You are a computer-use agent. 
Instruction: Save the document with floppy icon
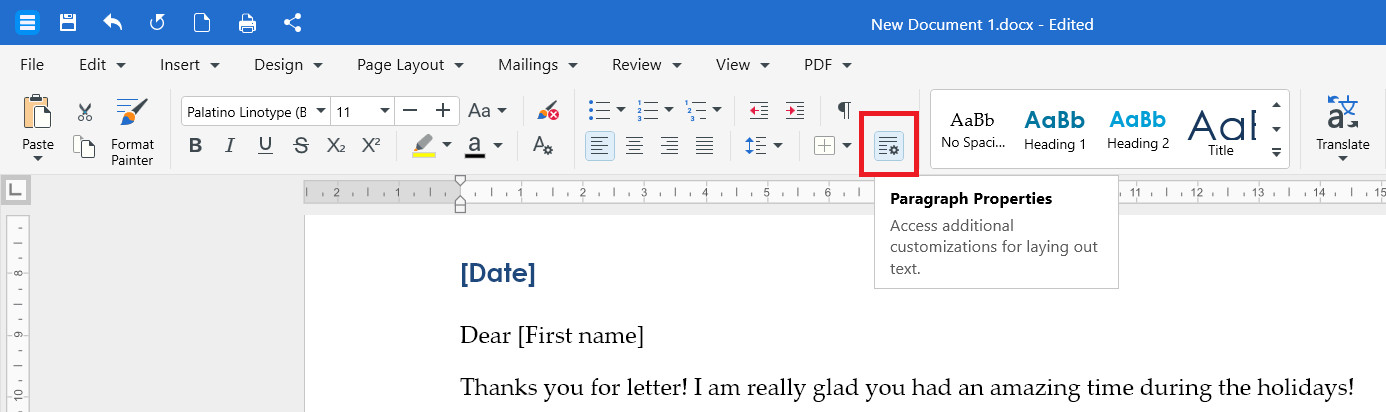pyautogui.click(x=68, y=22)
